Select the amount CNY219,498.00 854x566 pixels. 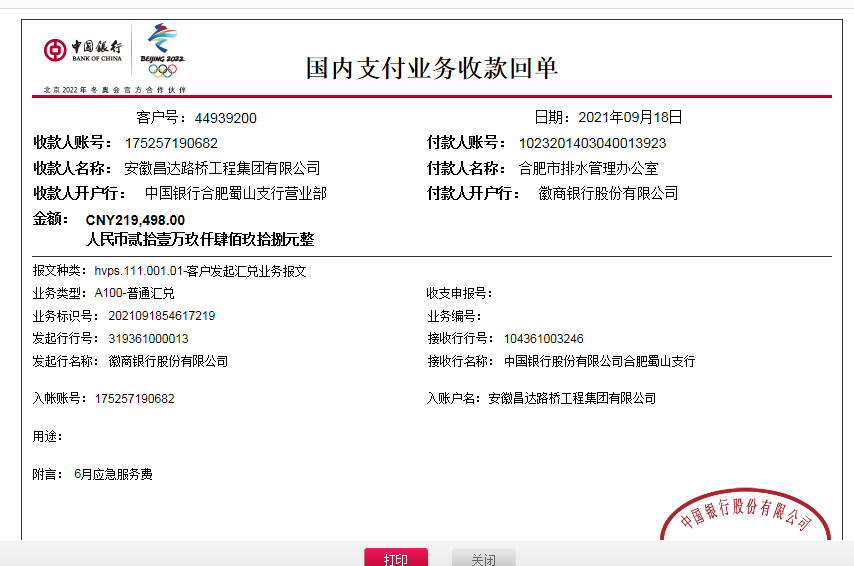coord(135,220)
